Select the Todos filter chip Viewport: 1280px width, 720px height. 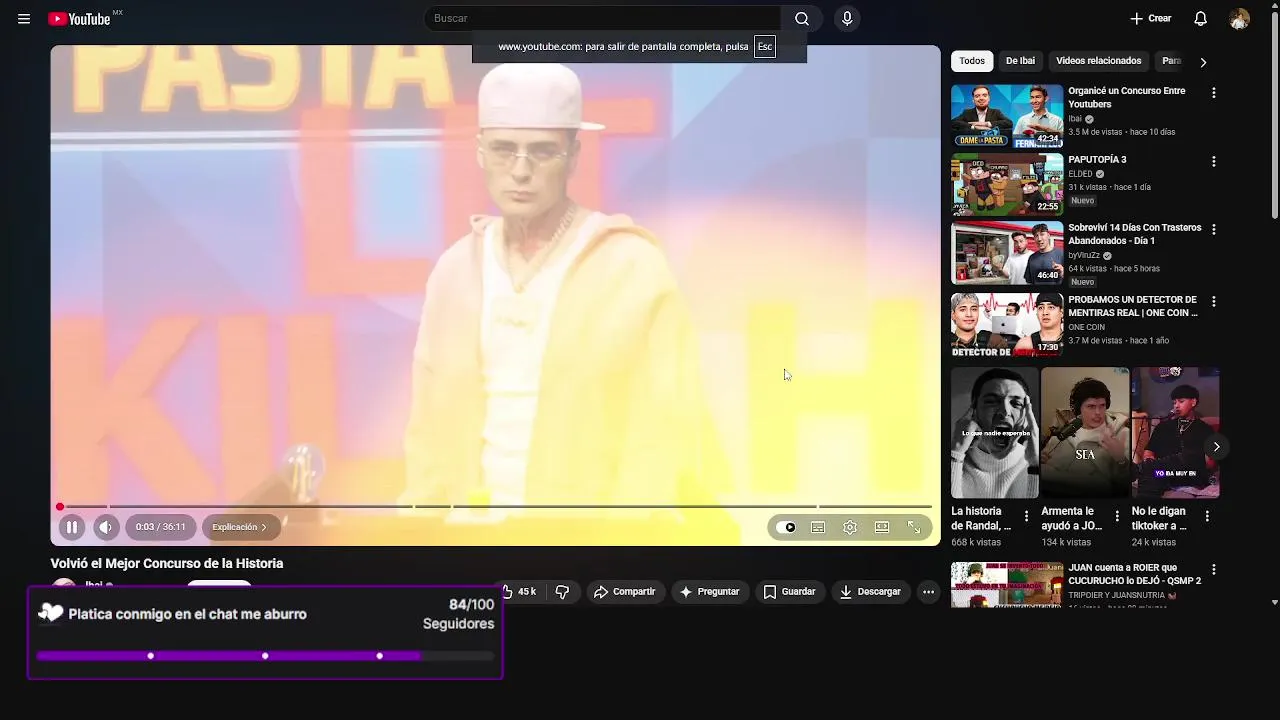click(x=972, y=61)
